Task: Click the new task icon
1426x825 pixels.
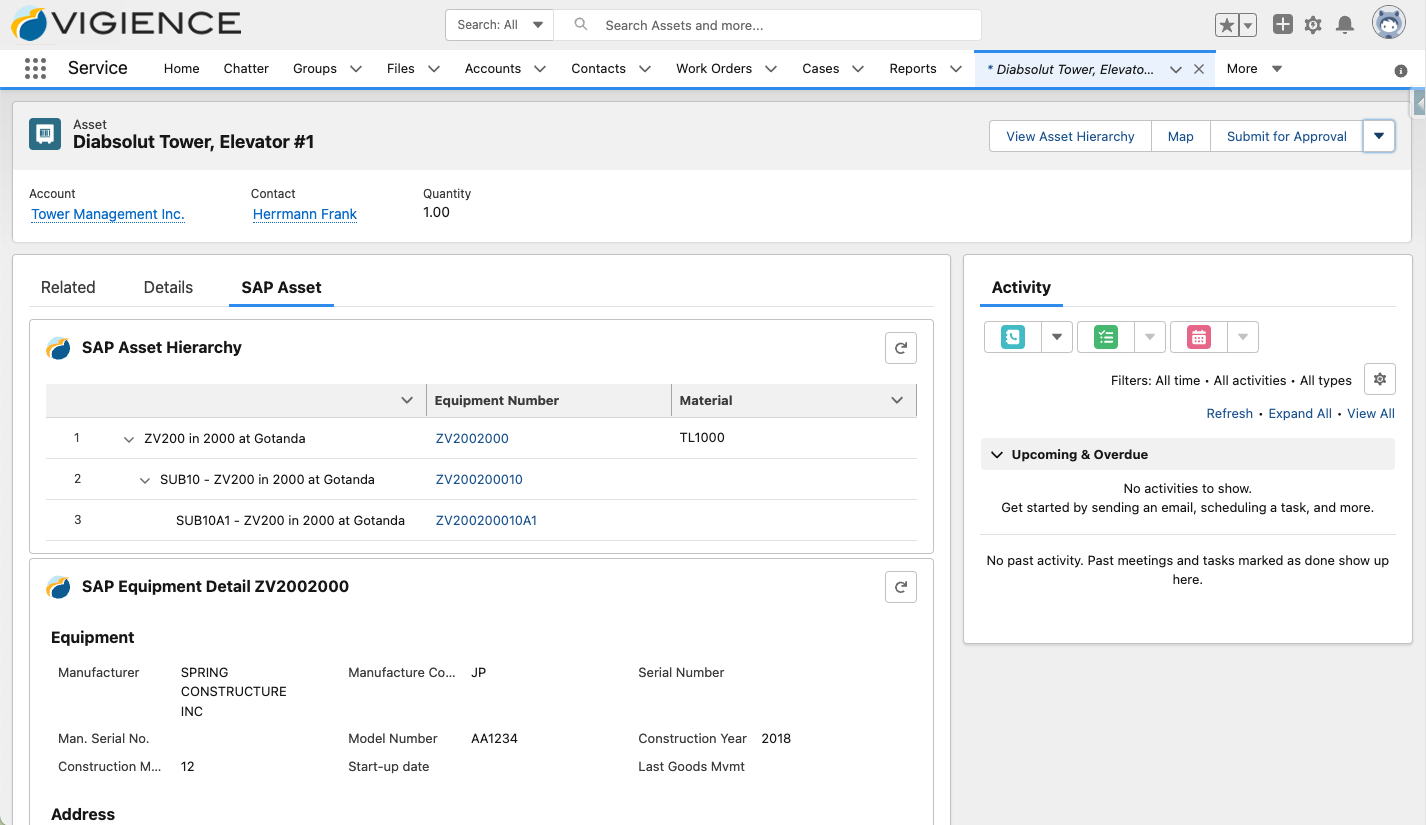Action: click(1106, 337)
